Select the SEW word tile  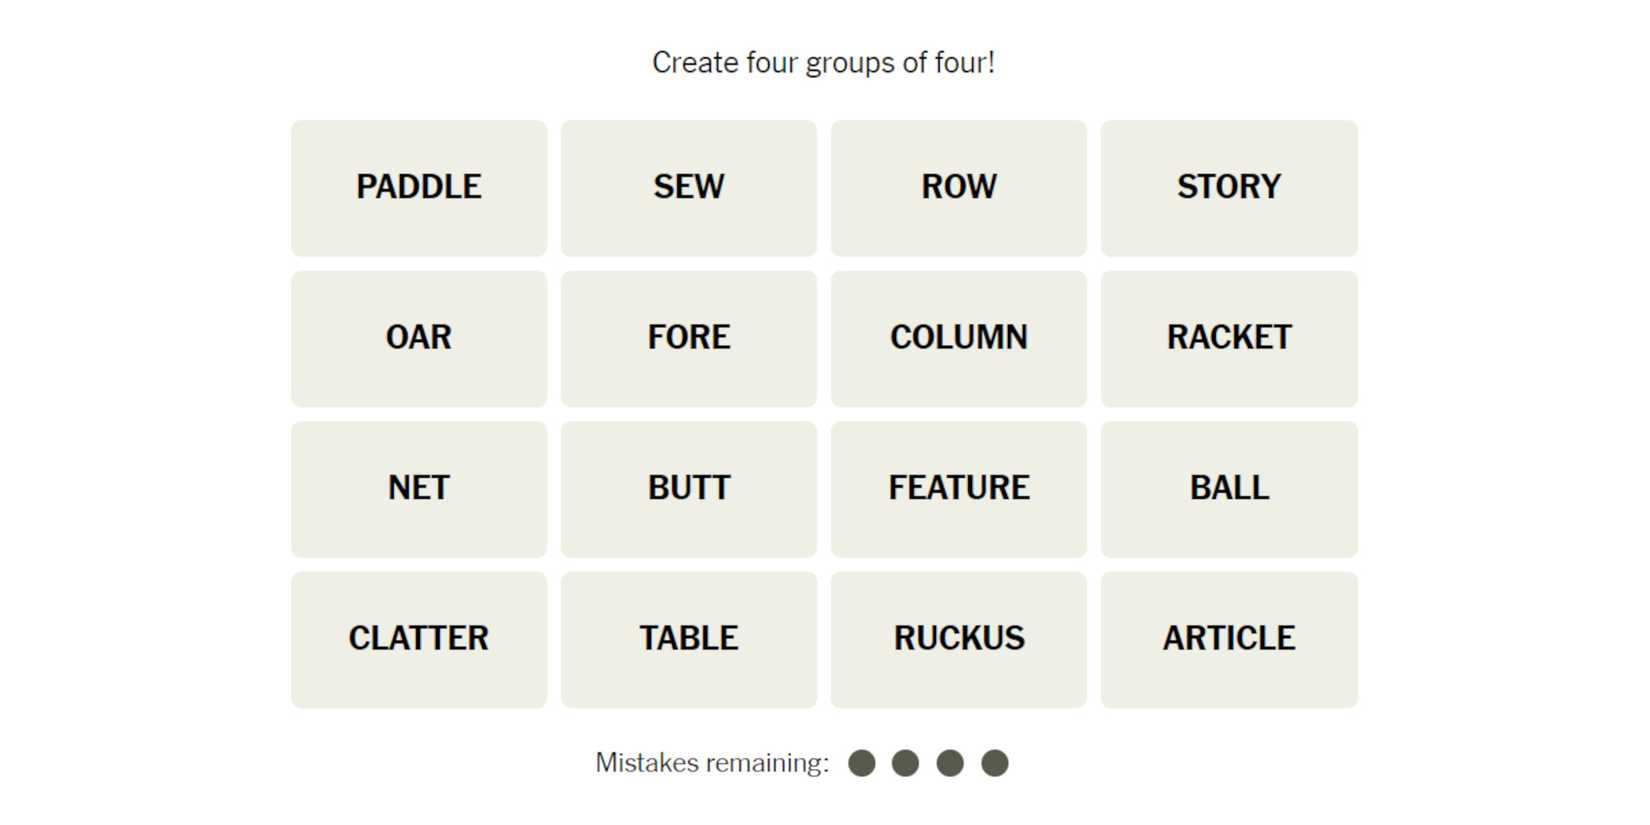[x=689, y=188]
